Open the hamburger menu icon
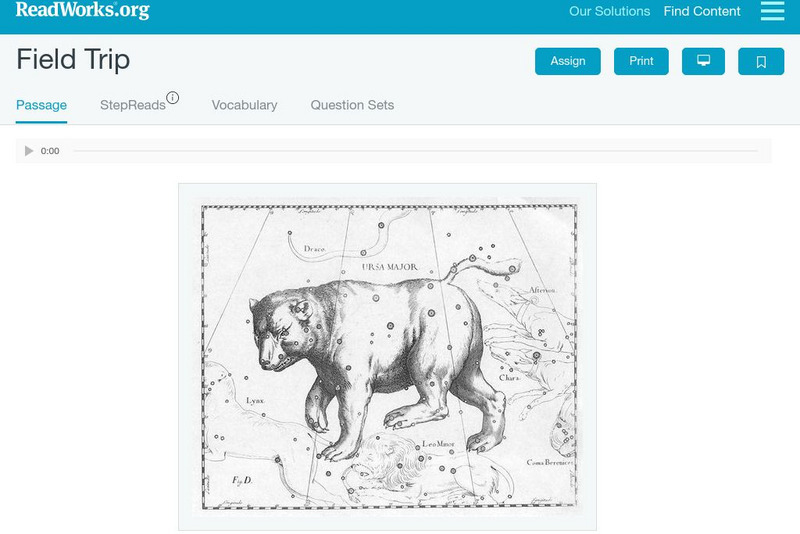The image size is (800, 534). coord(772,11)
